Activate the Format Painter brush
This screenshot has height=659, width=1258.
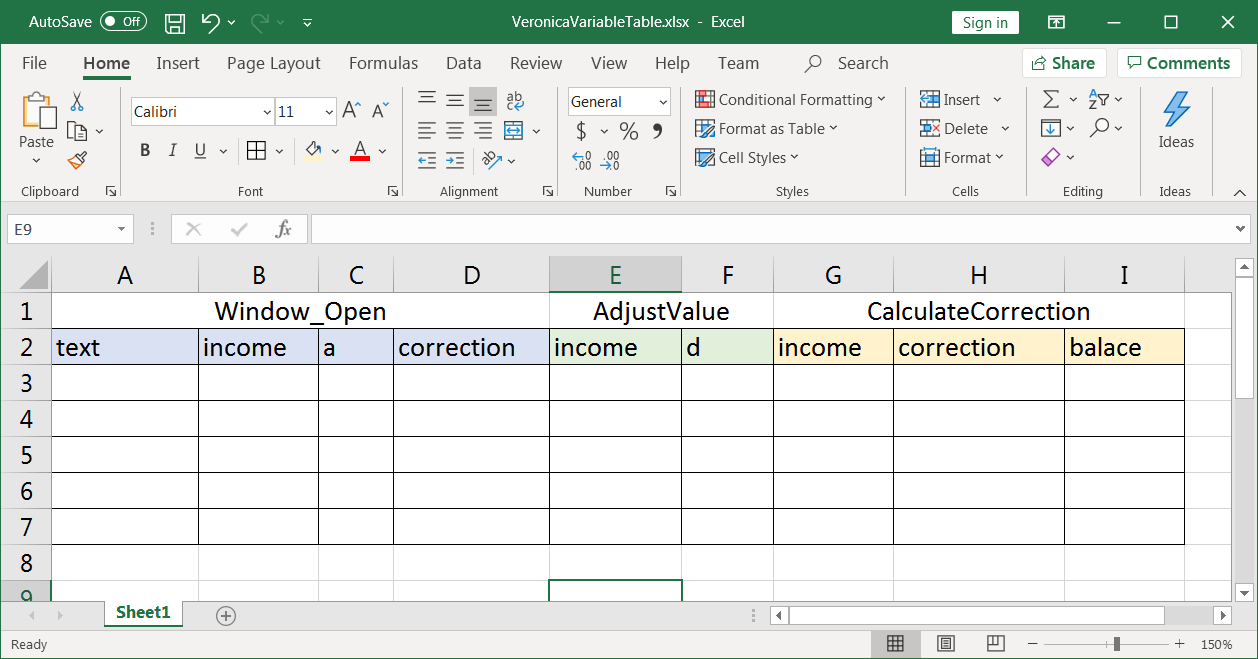click(x=77, y=160)
